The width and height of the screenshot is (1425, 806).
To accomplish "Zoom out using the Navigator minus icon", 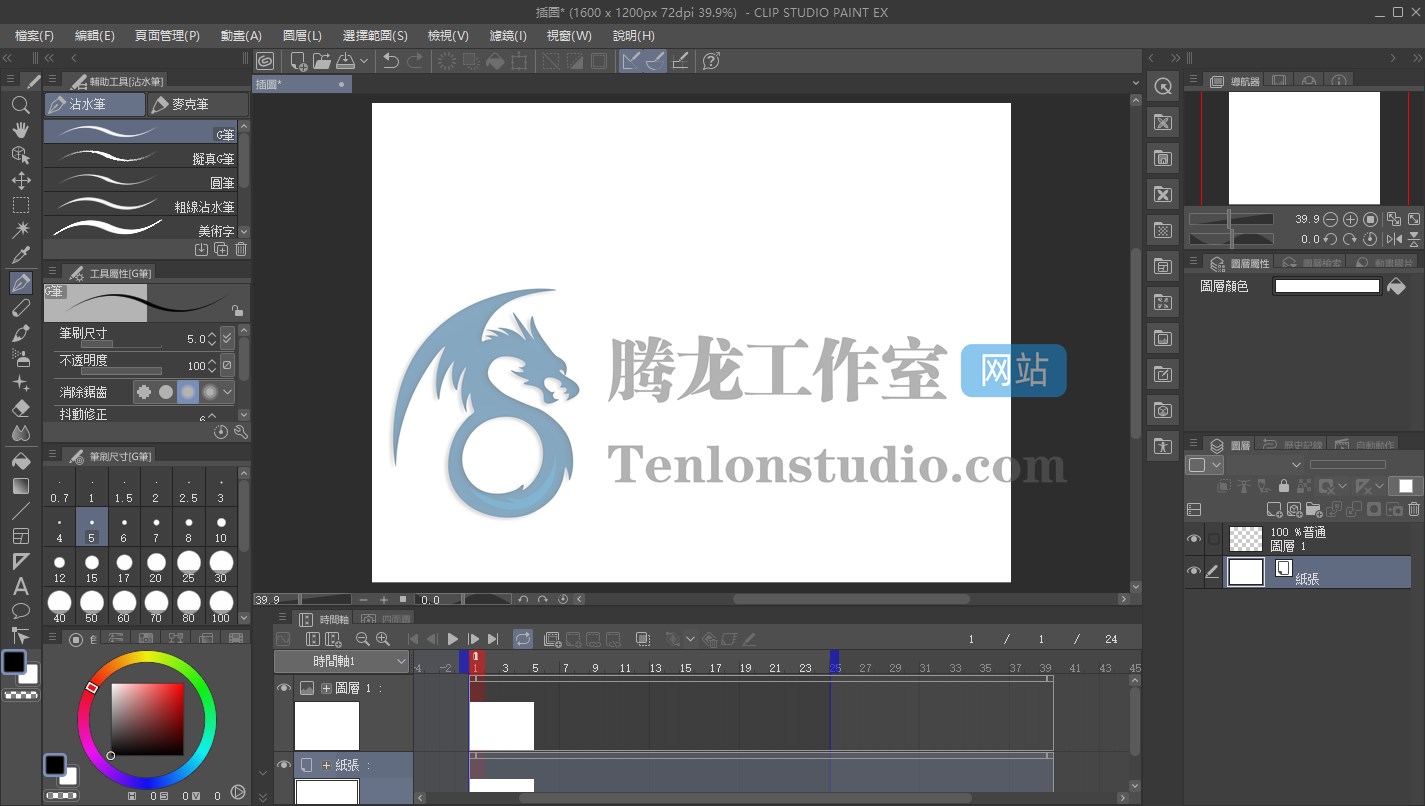I will point(1330,219).
